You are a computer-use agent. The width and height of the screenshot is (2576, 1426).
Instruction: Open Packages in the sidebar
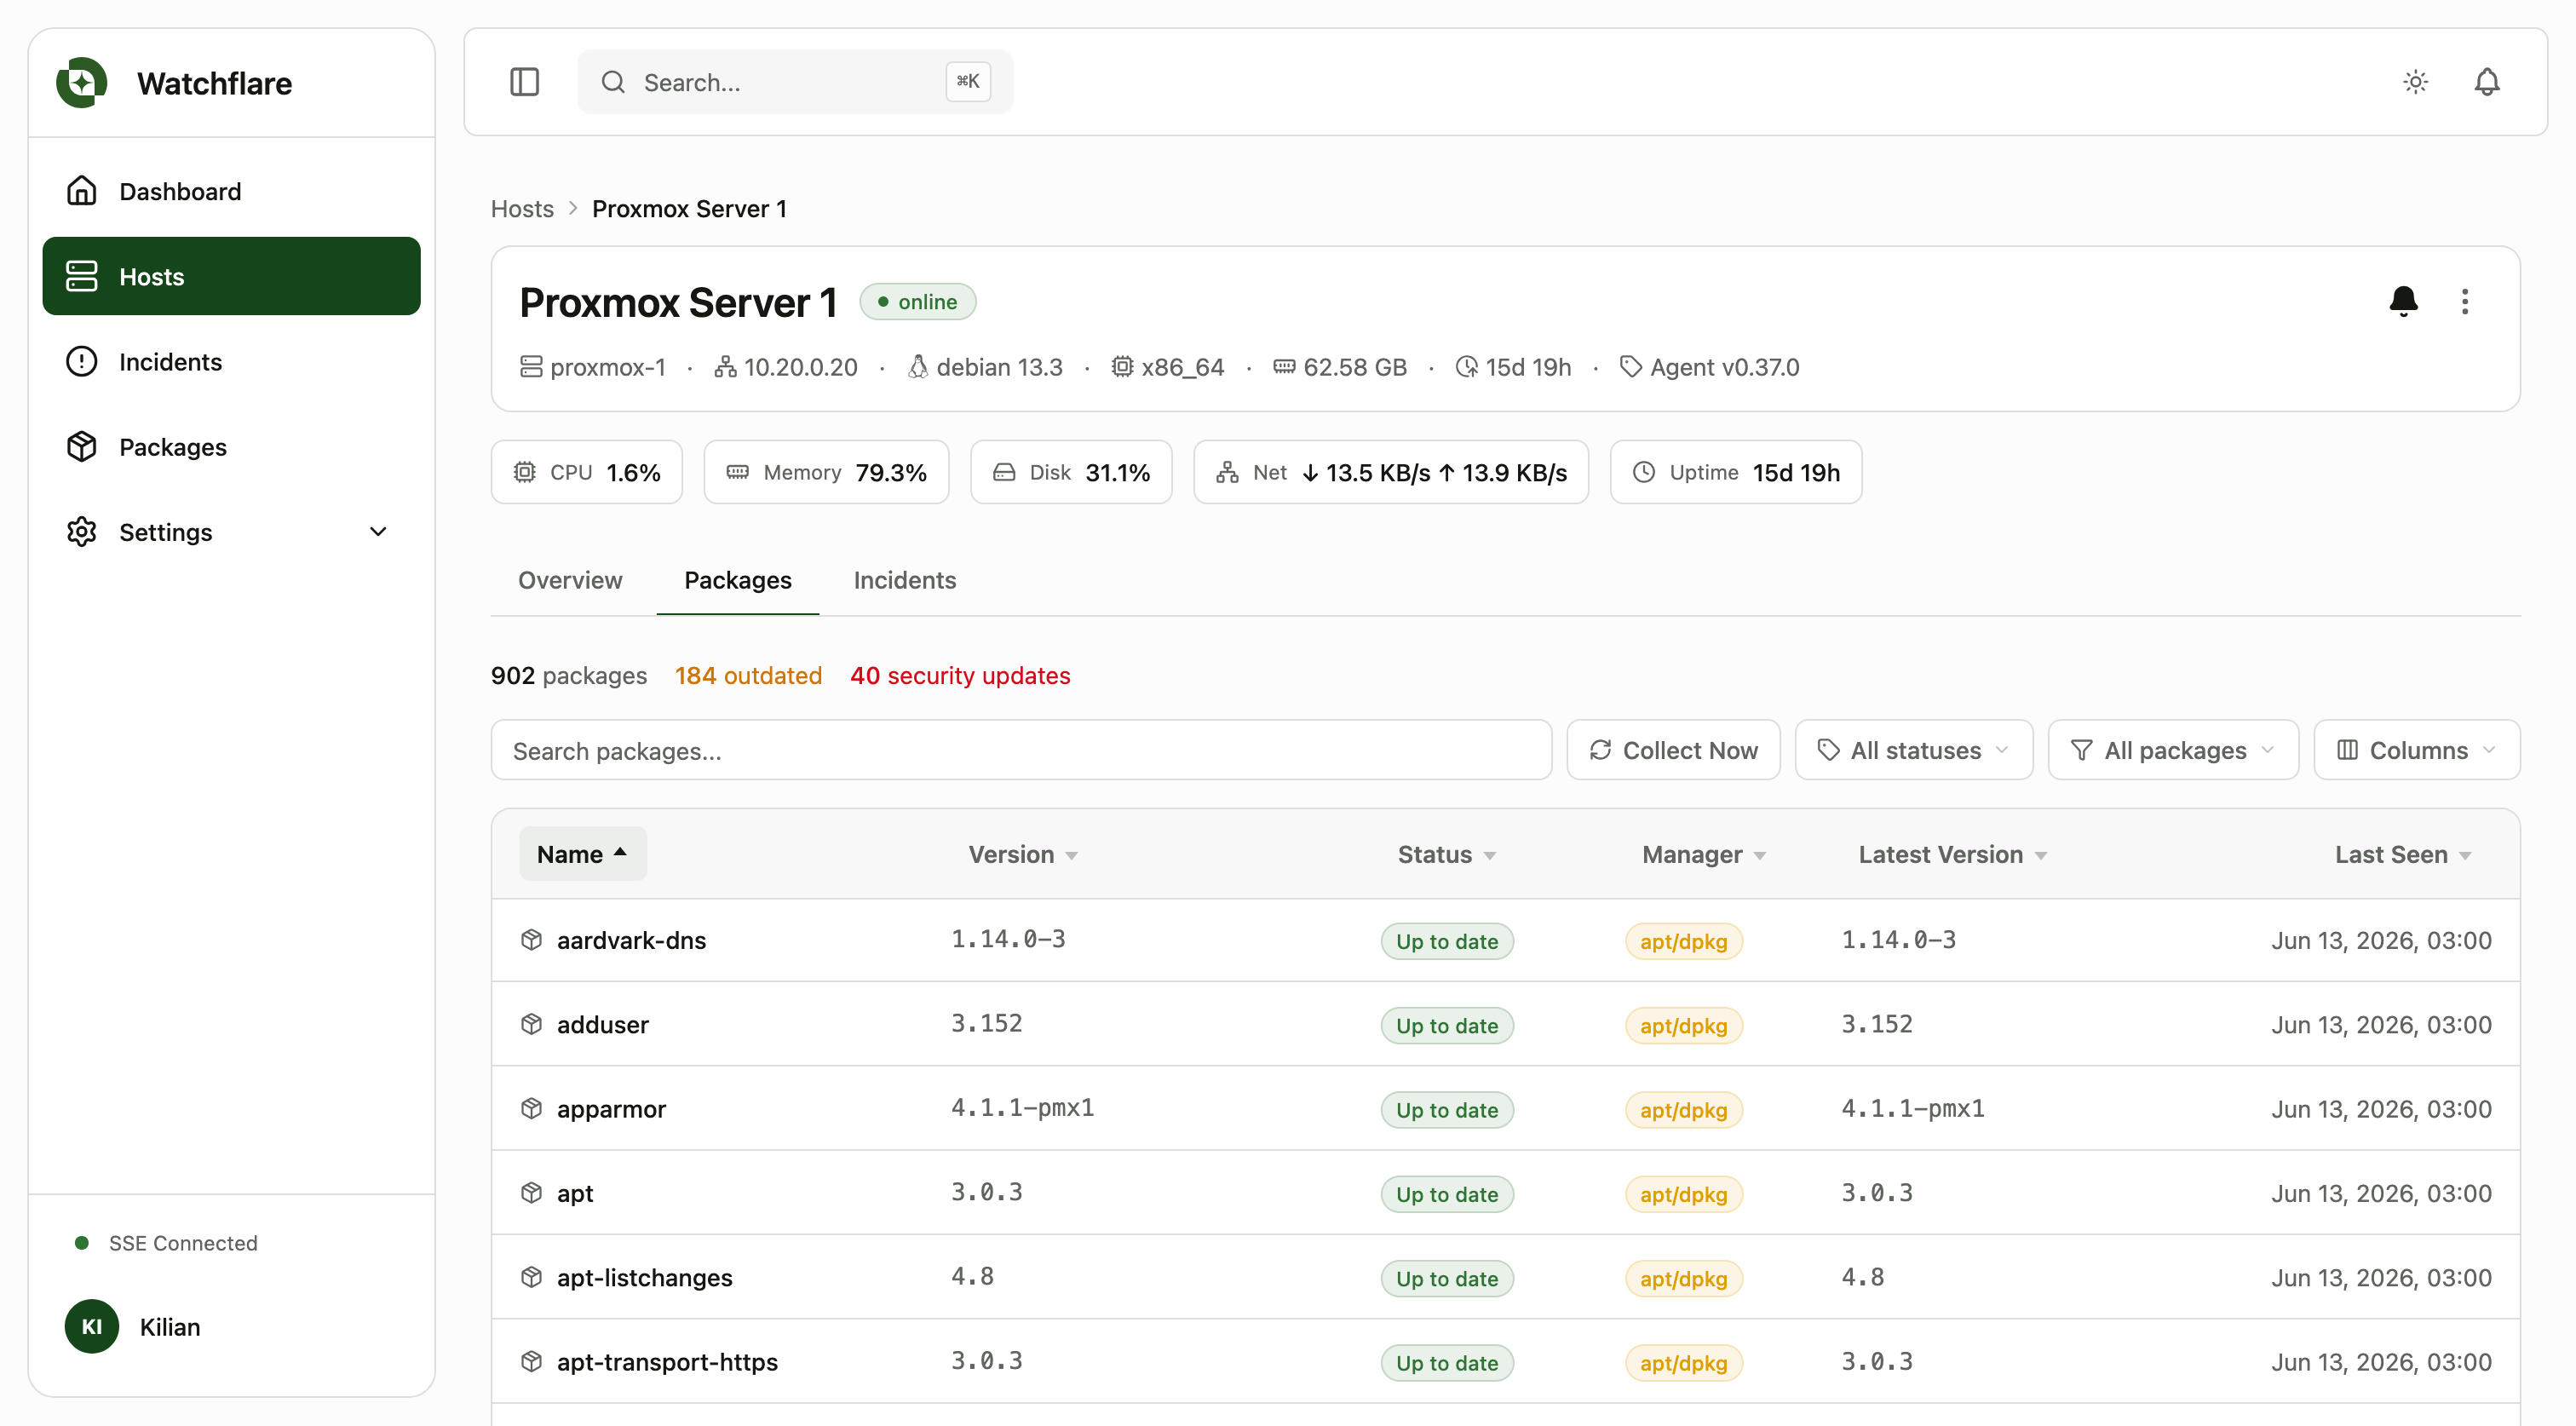pyautogui.click(x=231, y=446)
